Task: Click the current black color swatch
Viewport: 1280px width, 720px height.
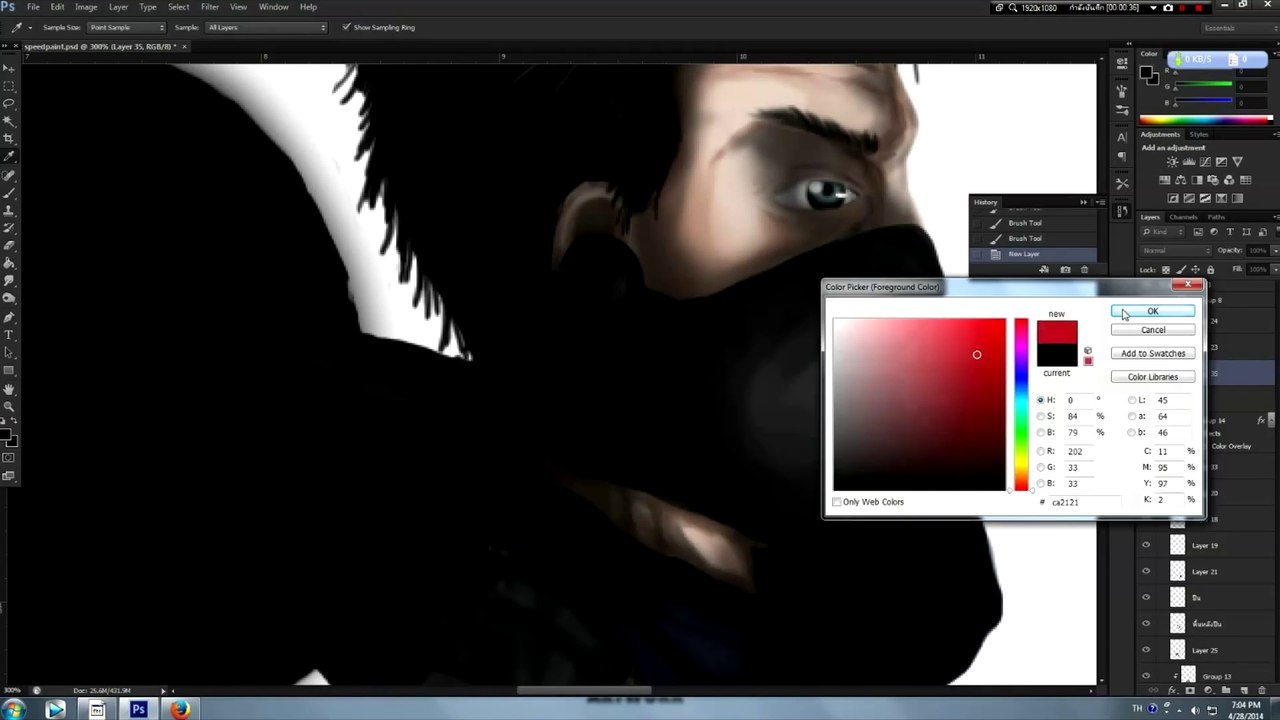Action: point(1057,355)
